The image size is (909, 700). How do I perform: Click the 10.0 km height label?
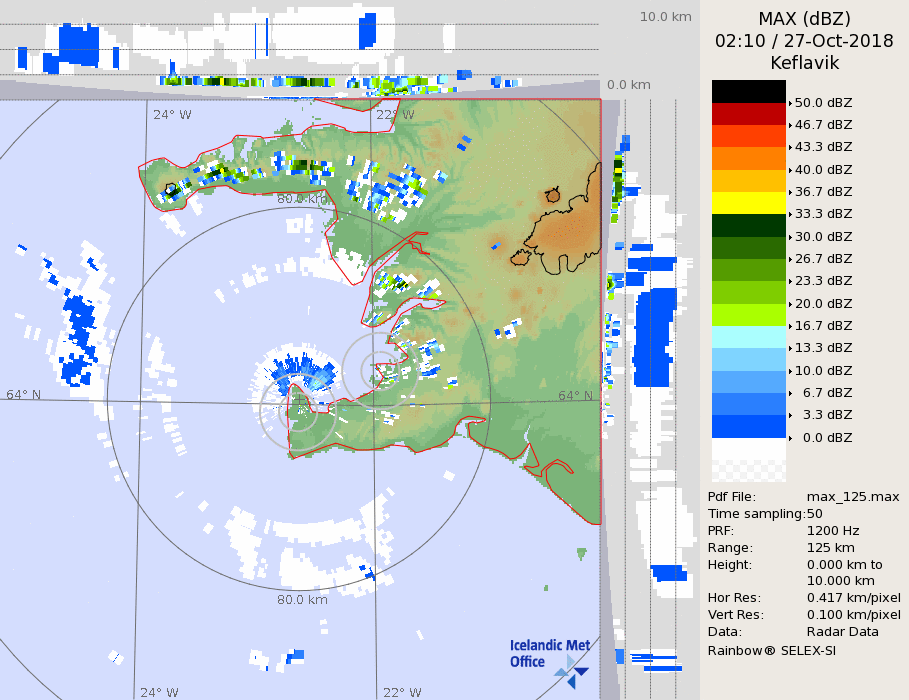[x=665, y=17]
